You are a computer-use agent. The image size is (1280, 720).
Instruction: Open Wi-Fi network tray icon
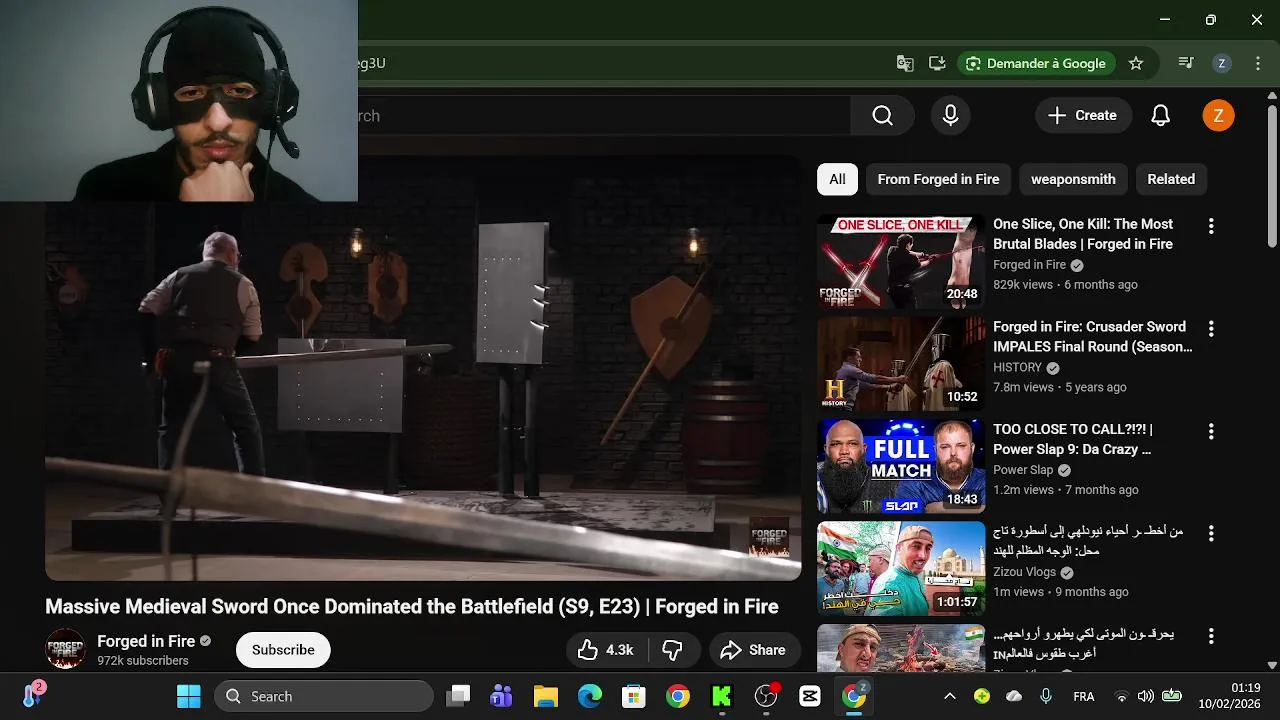click(1122, 696)
